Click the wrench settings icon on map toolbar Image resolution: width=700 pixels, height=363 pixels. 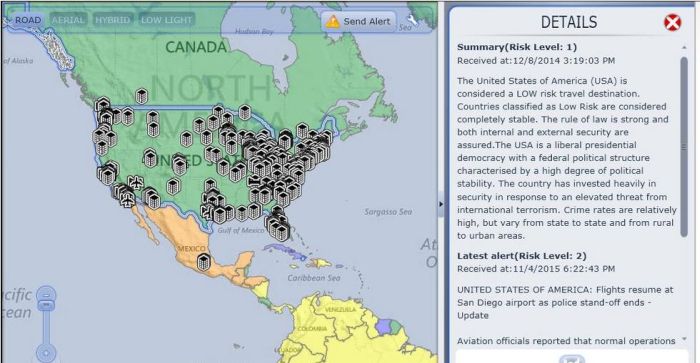tap(412, 20)
